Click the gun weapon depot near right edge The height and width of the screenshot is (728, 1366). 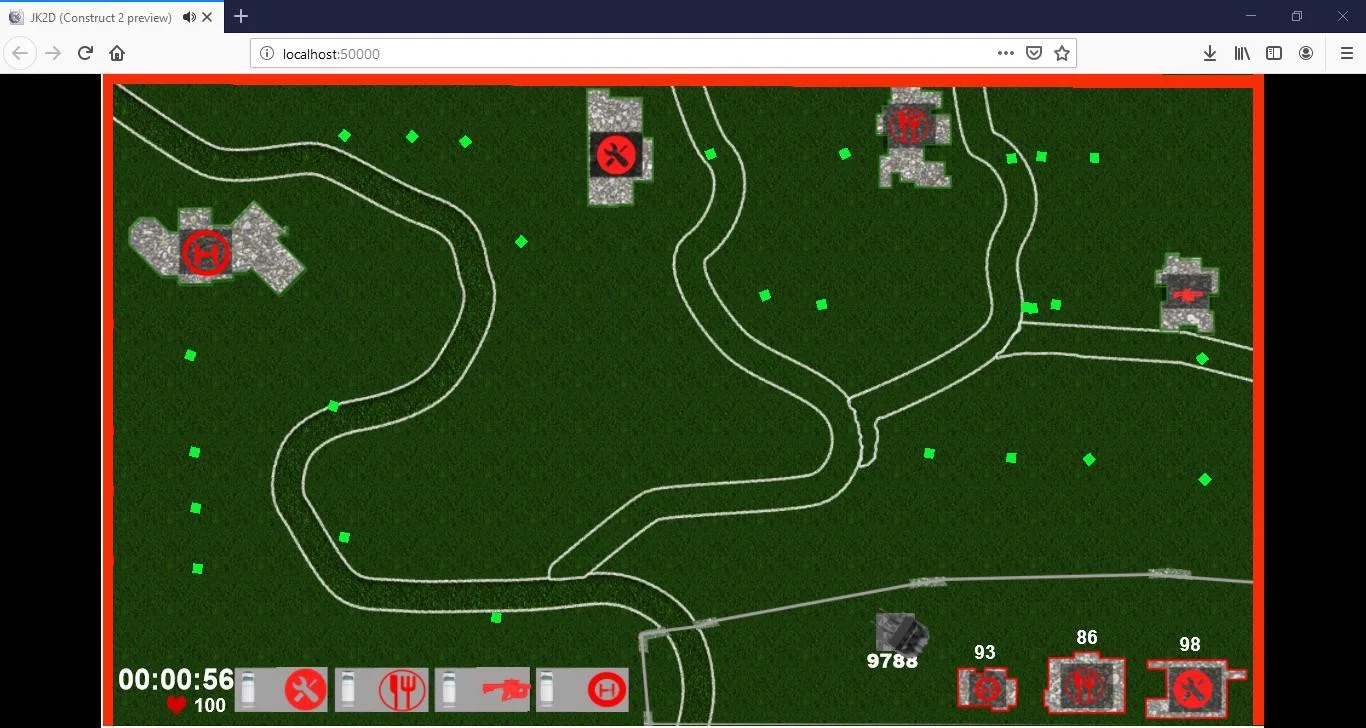(1186, 293)
